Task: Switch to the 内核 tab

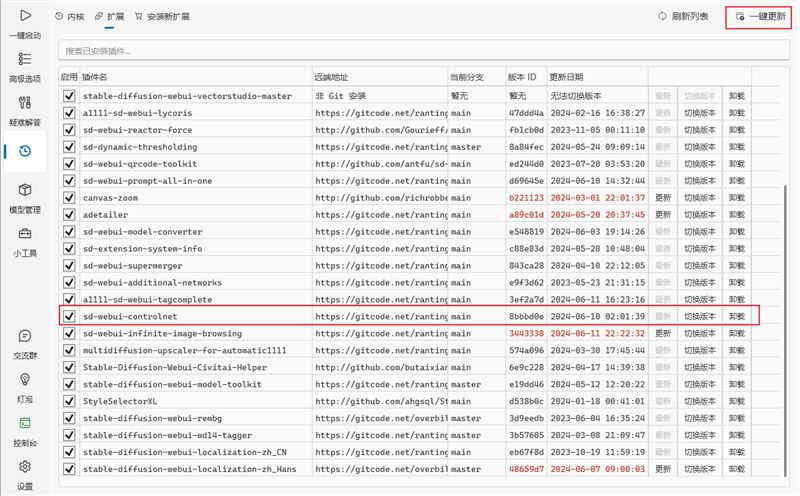Action: coord(69,16)
